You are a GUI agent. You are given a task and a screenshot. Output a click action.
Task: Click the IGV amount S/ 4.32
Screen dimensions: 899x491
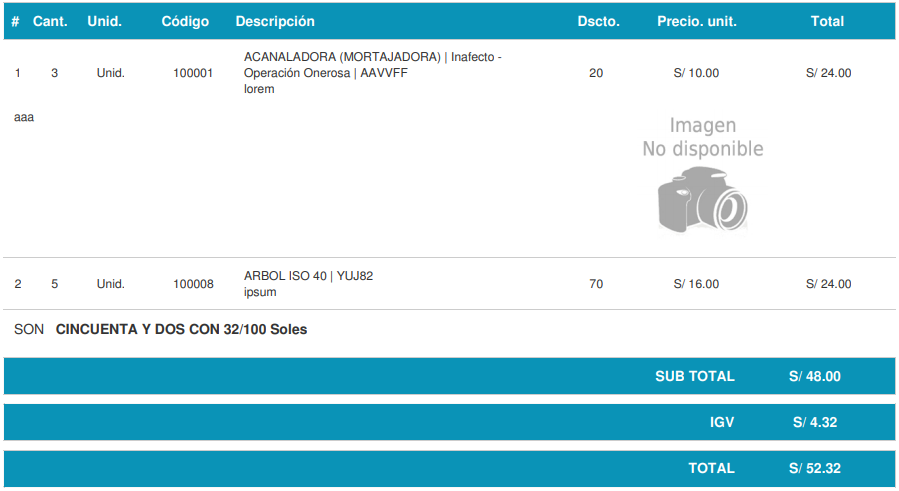click(x=814, y=423)
